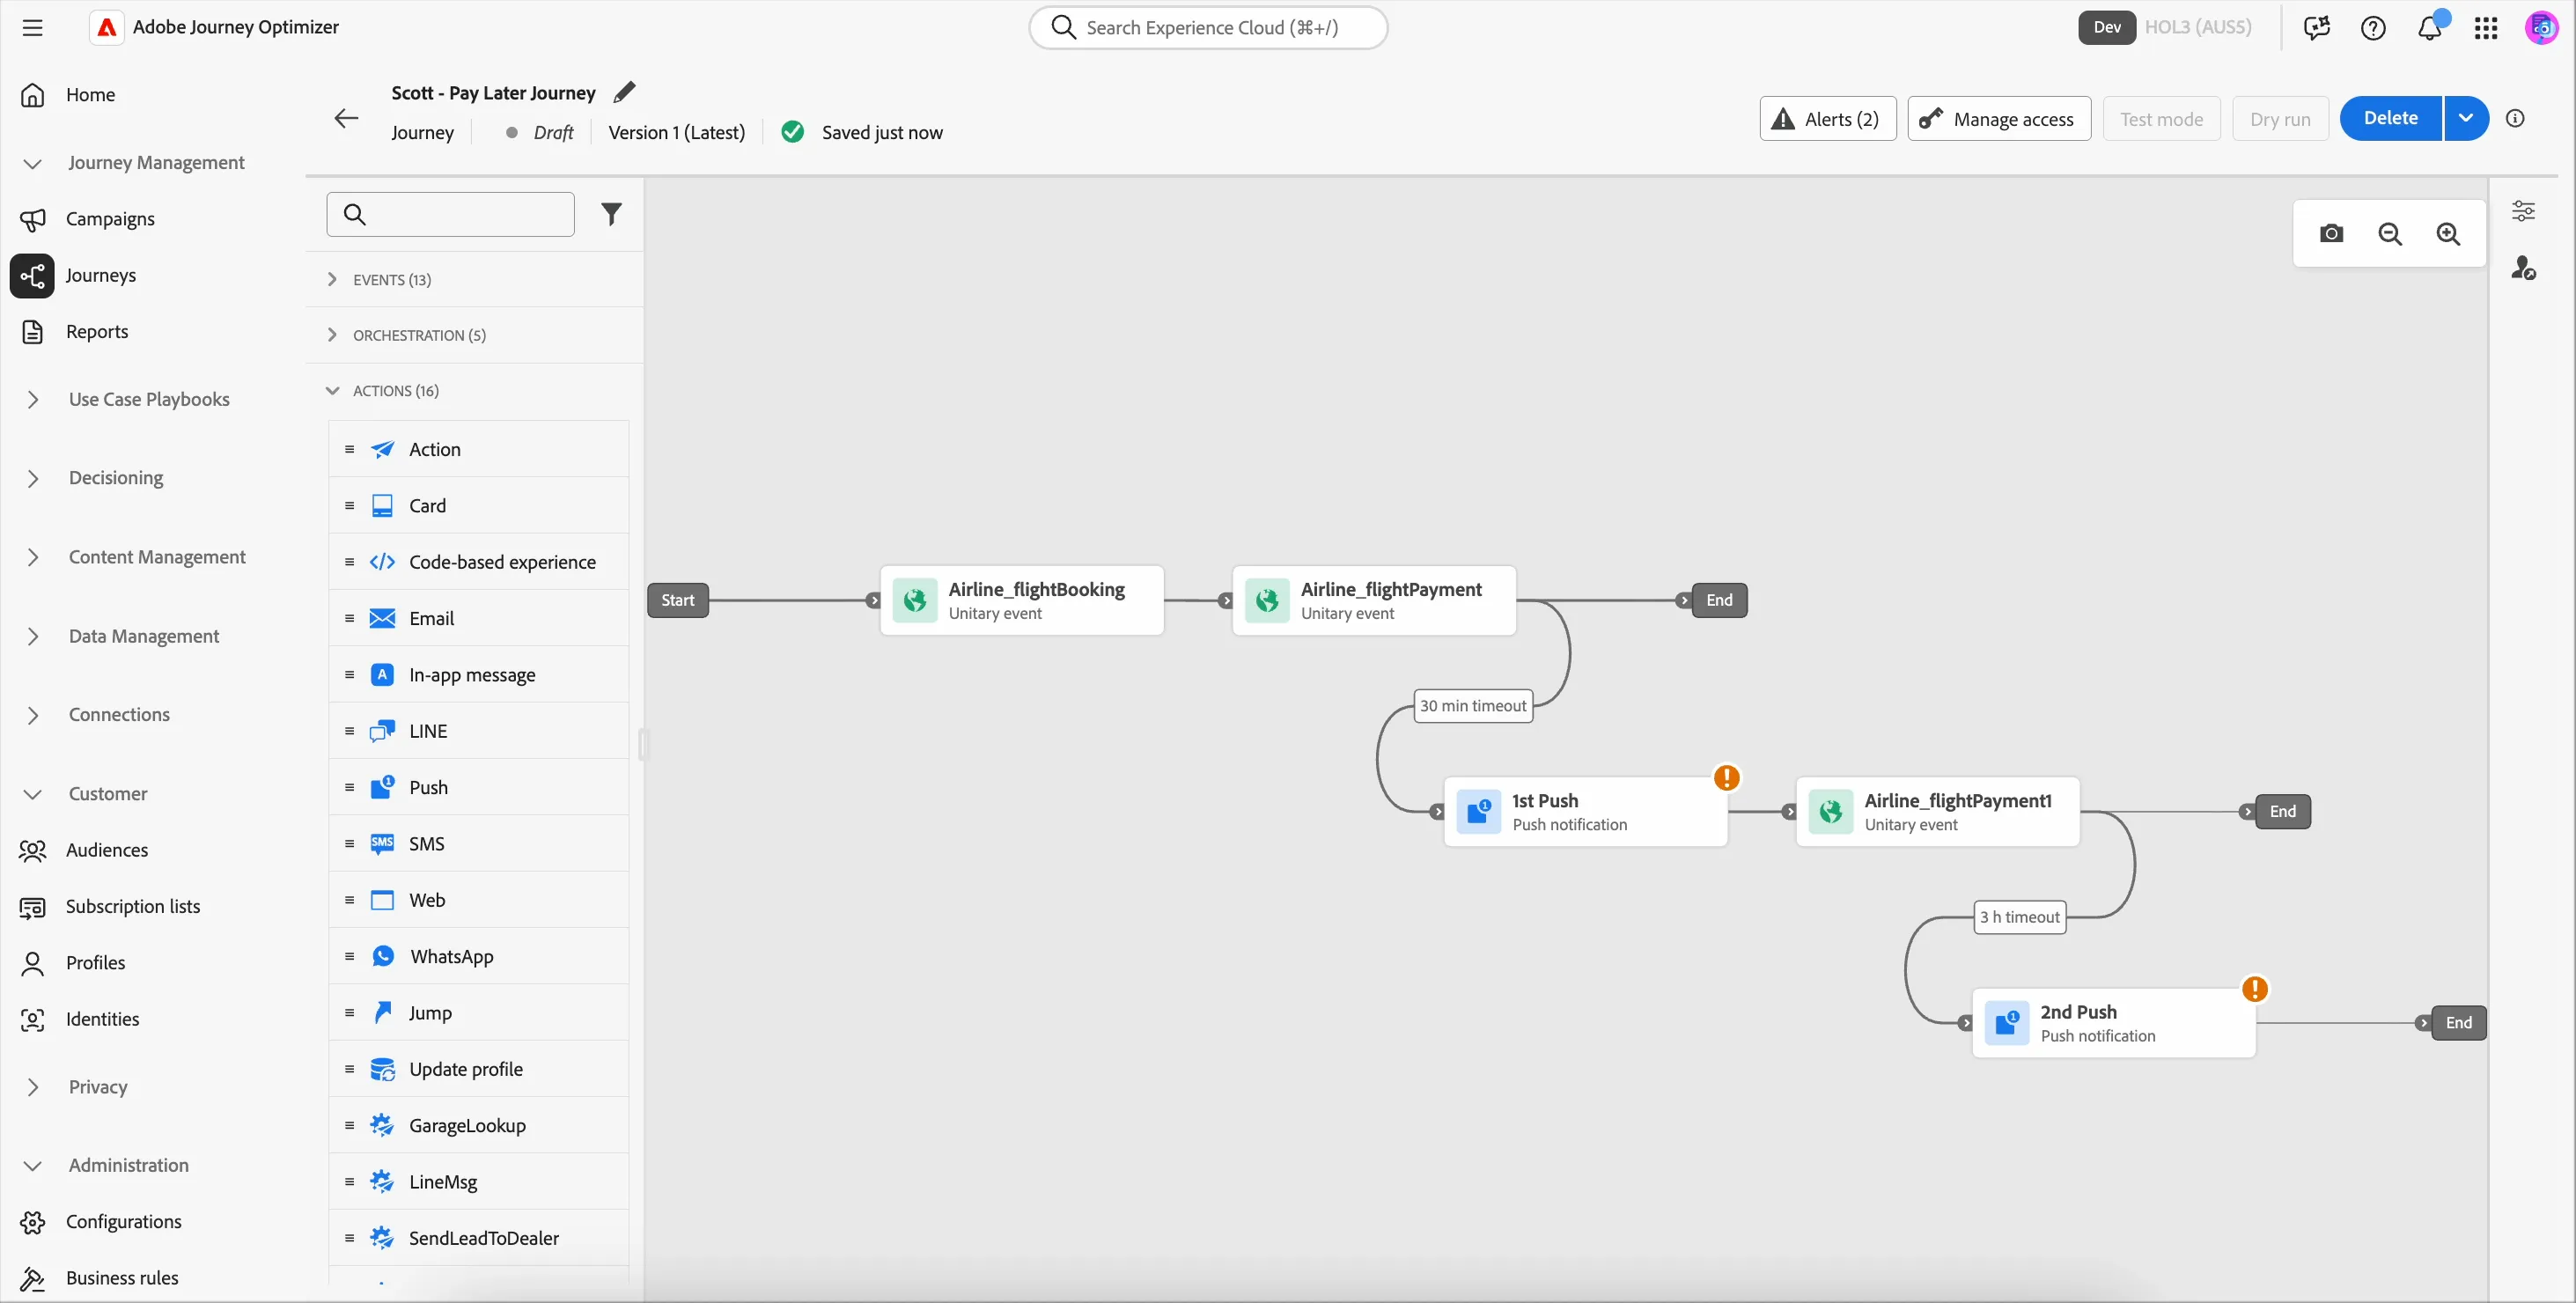This screenshot has height=1303, width=2576.
Task: Go back using the left arrow
Action: coord(346,119)
